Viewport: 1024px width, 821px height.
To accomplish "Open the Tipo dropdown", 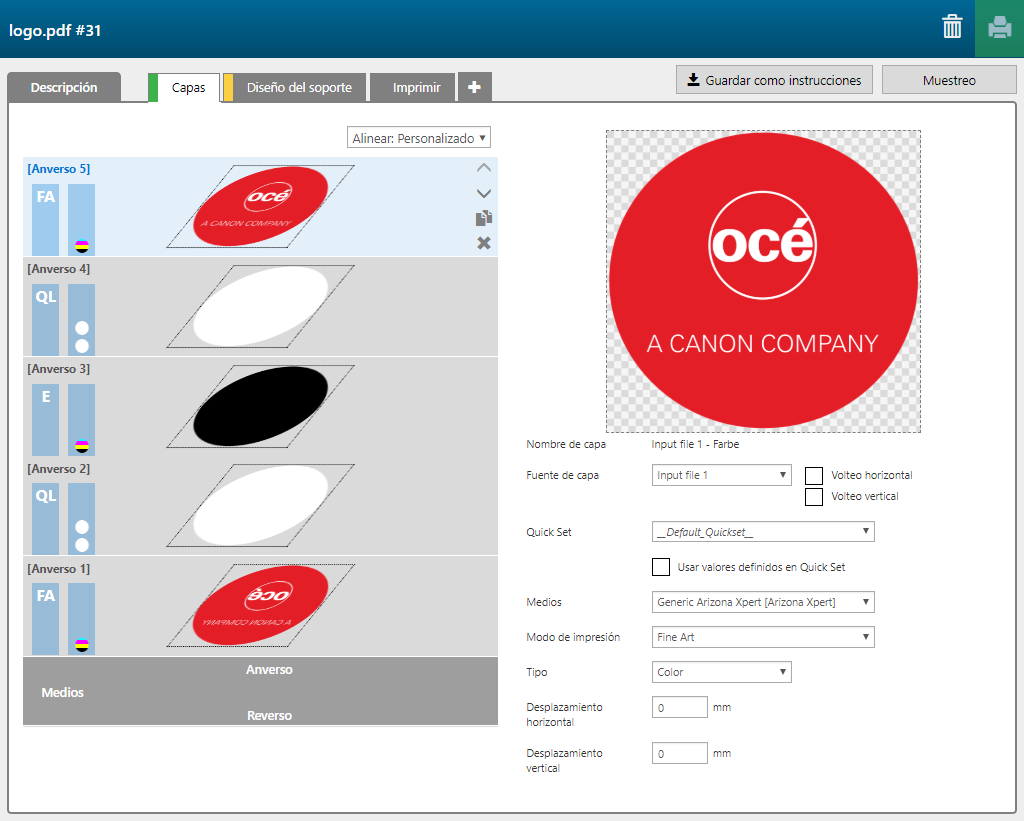I will coord(722,671).
